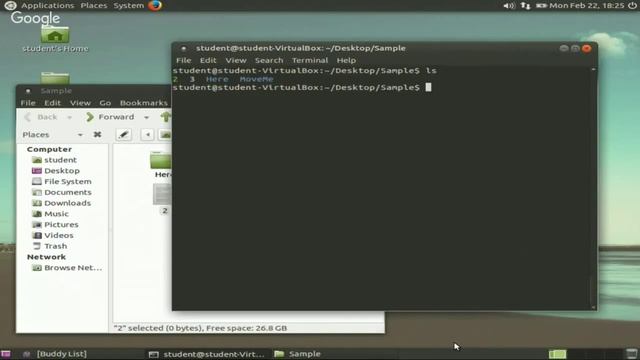
Task: Click the volume speaker icon in the top panel
Action: (x=509, y=5)
